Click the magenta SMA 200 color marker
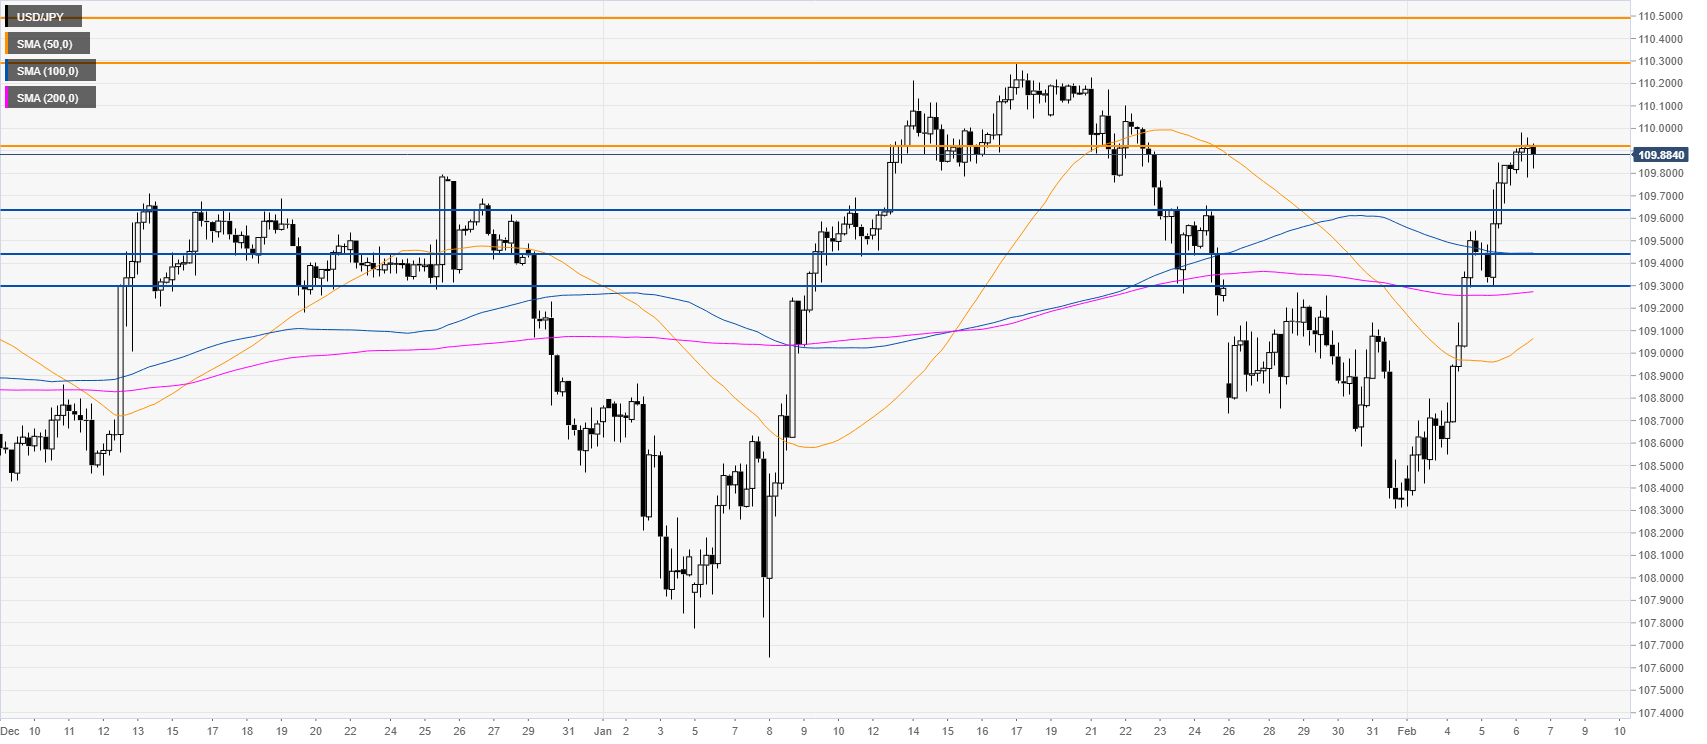The height and width of the screenshot is (744, 1707). tap(7, 98)
